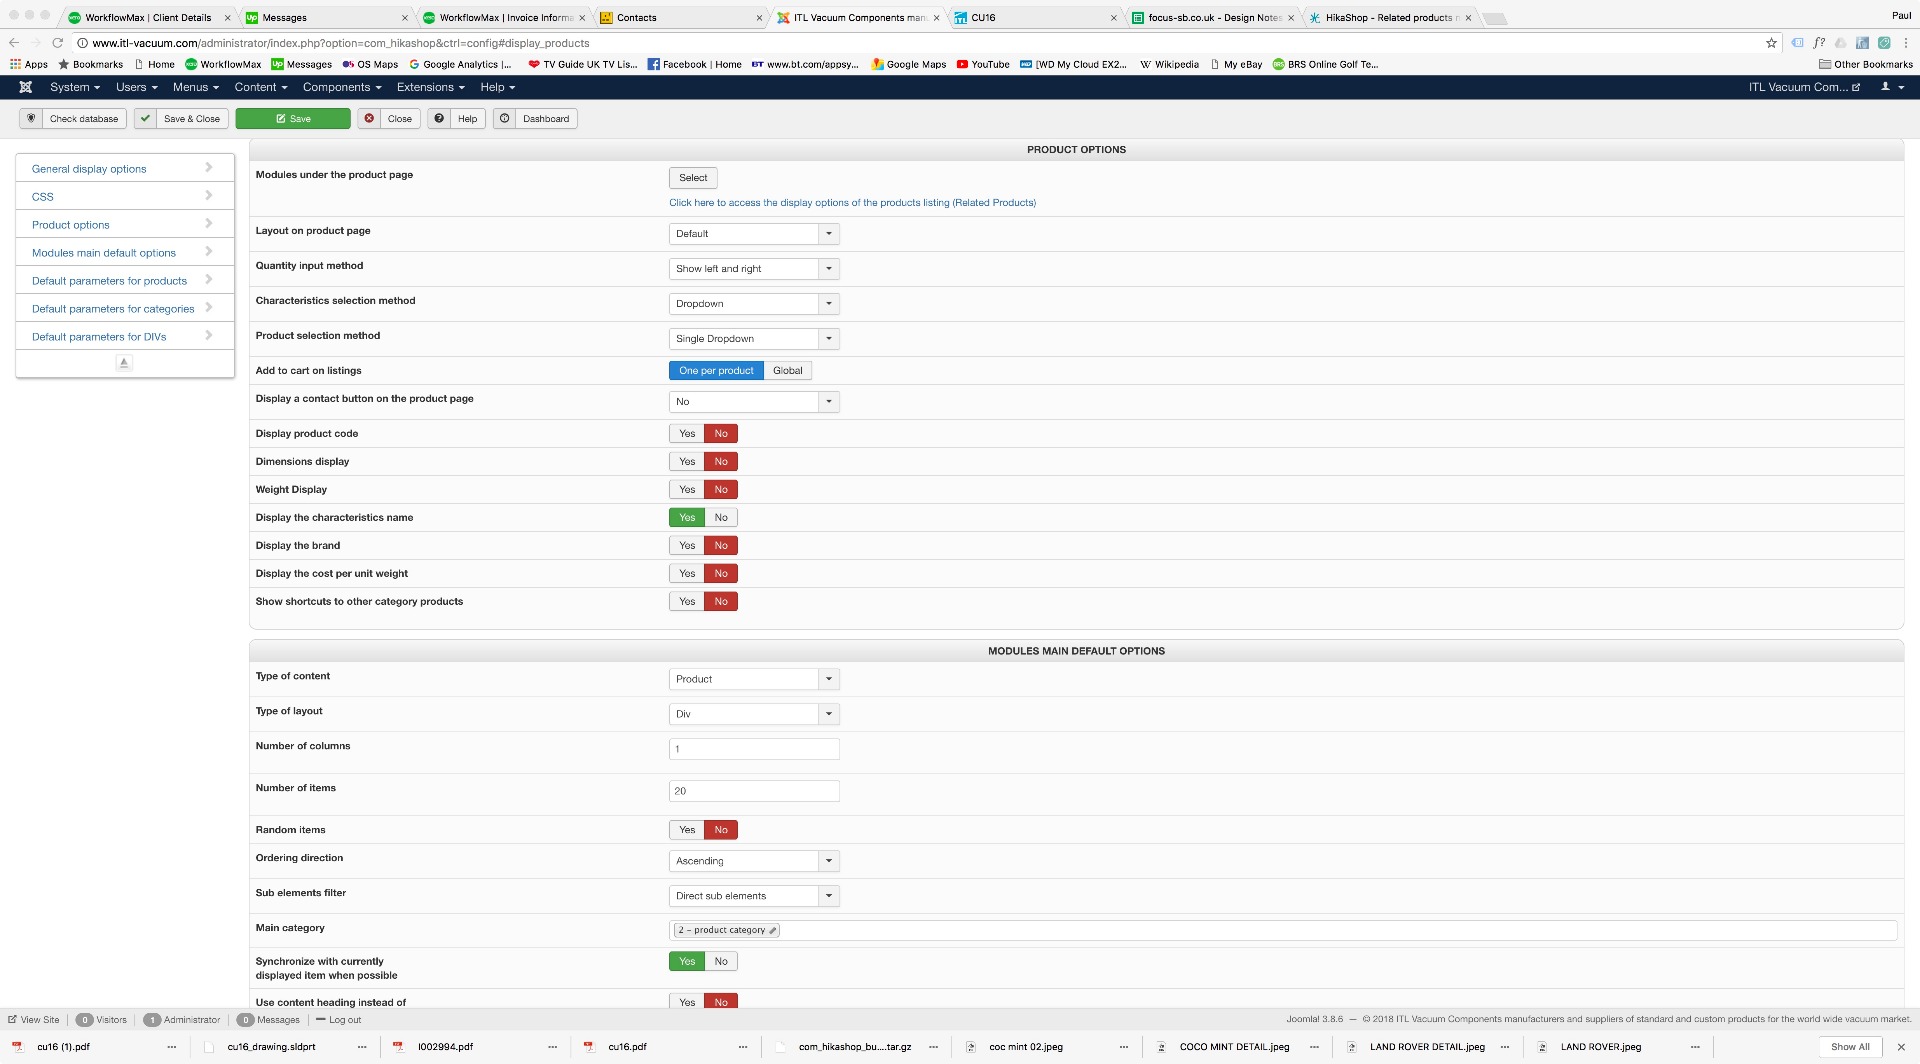Open Google Maps bookmark

(909, 64)
